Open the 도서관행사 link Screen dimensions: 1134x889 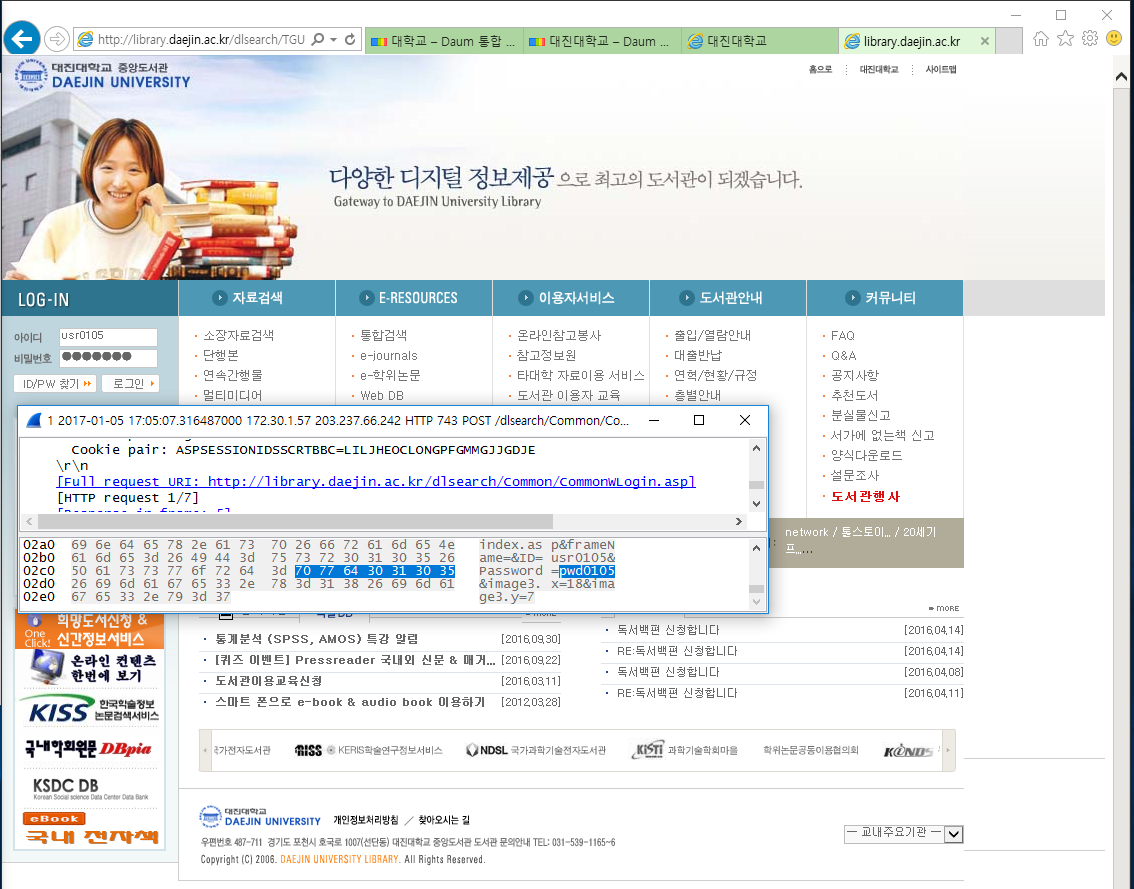click(x=866, y=496)
